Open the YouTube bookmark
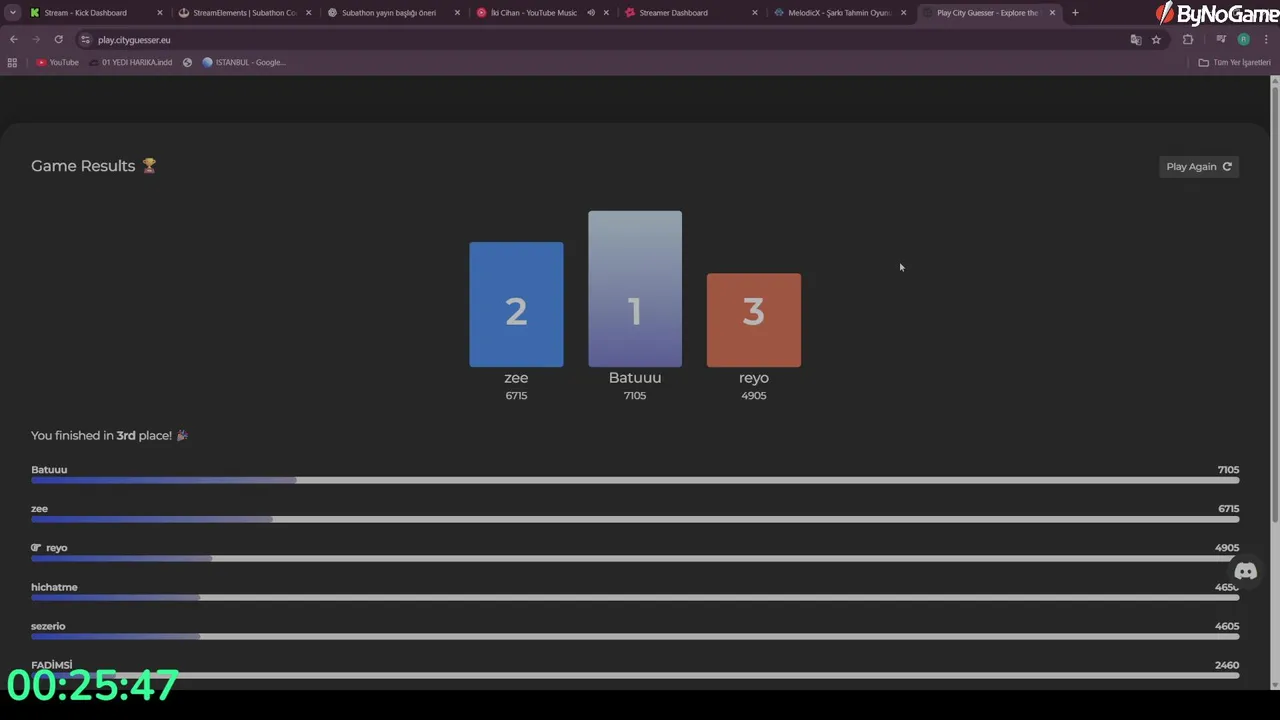This screenshot has width=1280, height=720. [57, 62]
